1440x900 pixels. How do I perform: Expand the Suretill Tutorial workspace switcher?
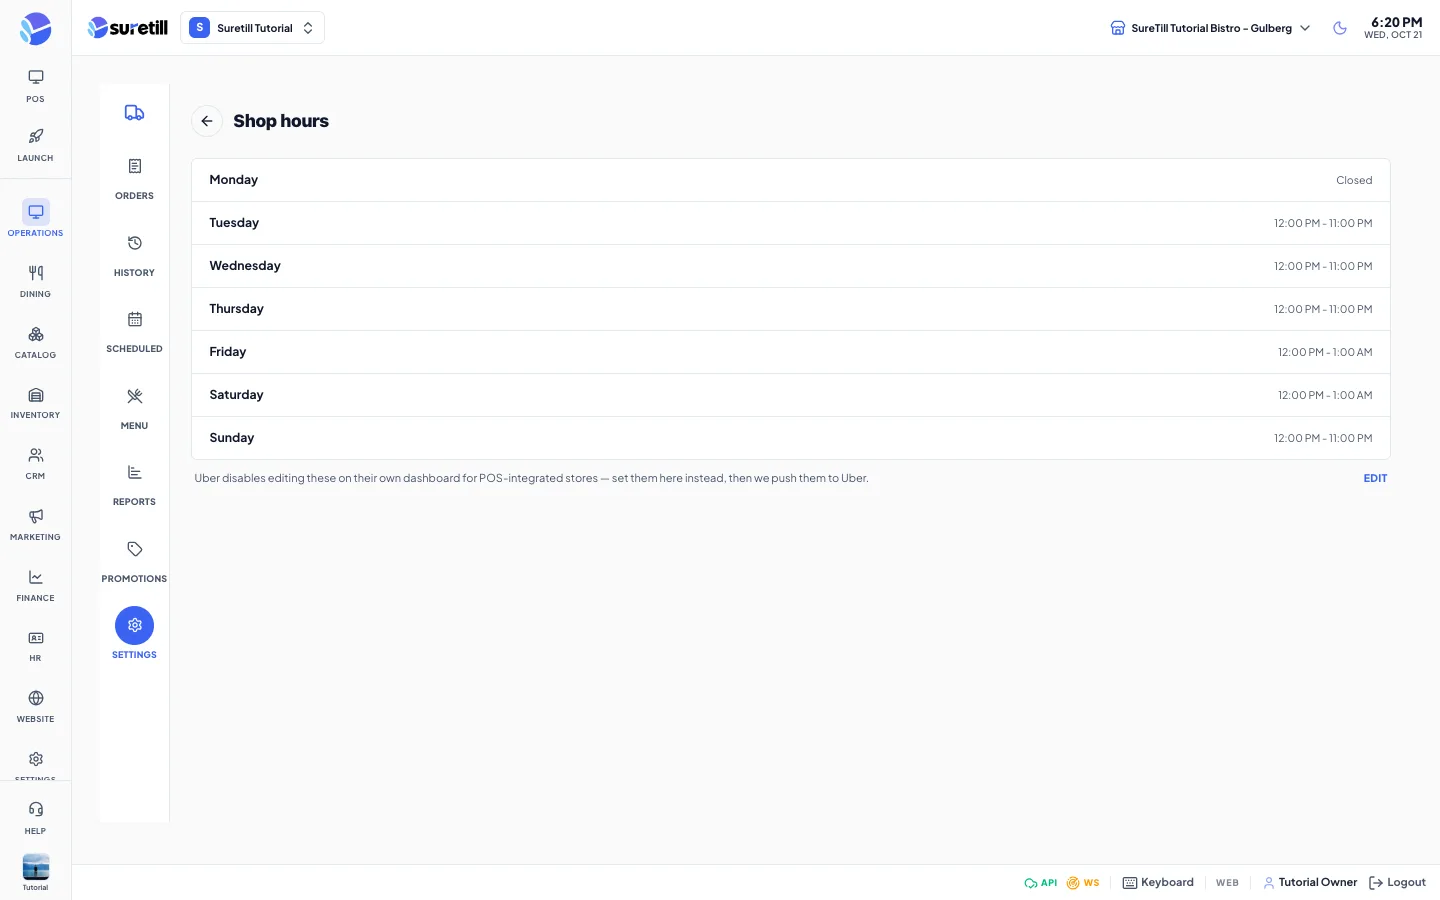[x=252, y=28]
